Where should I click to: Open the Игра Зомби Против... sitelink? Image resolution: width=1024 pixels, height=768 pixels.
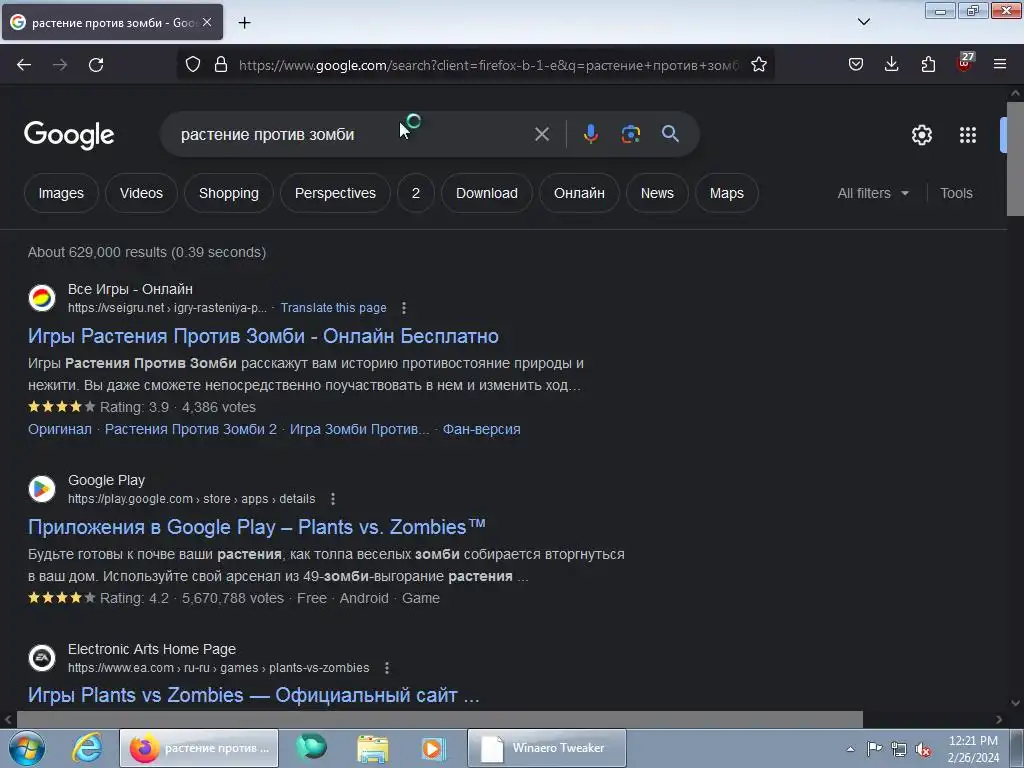coord(359,429)
